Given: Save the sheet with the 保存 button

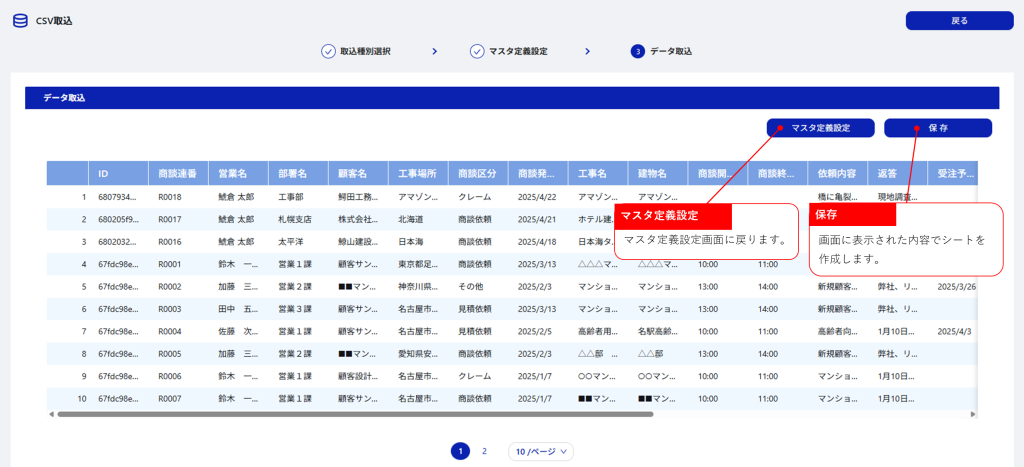Looking at the screenshot, I should (938, 128).
